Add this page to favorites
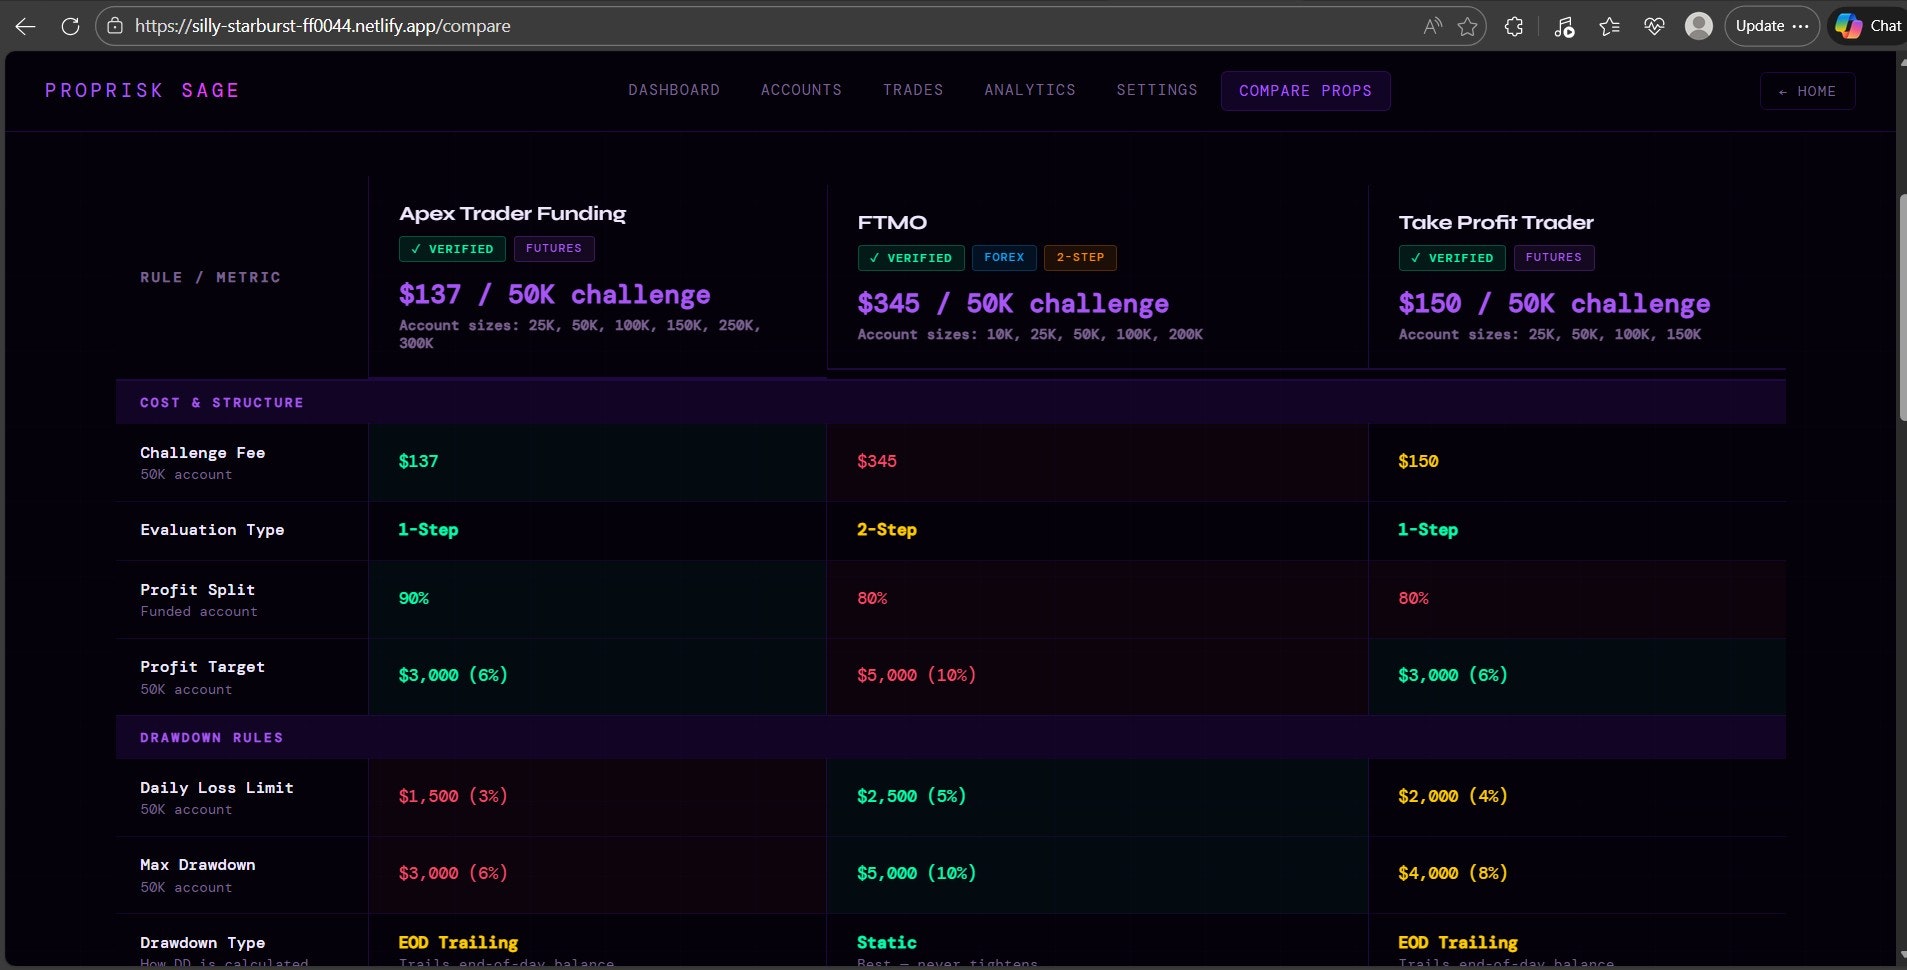 1468,26
